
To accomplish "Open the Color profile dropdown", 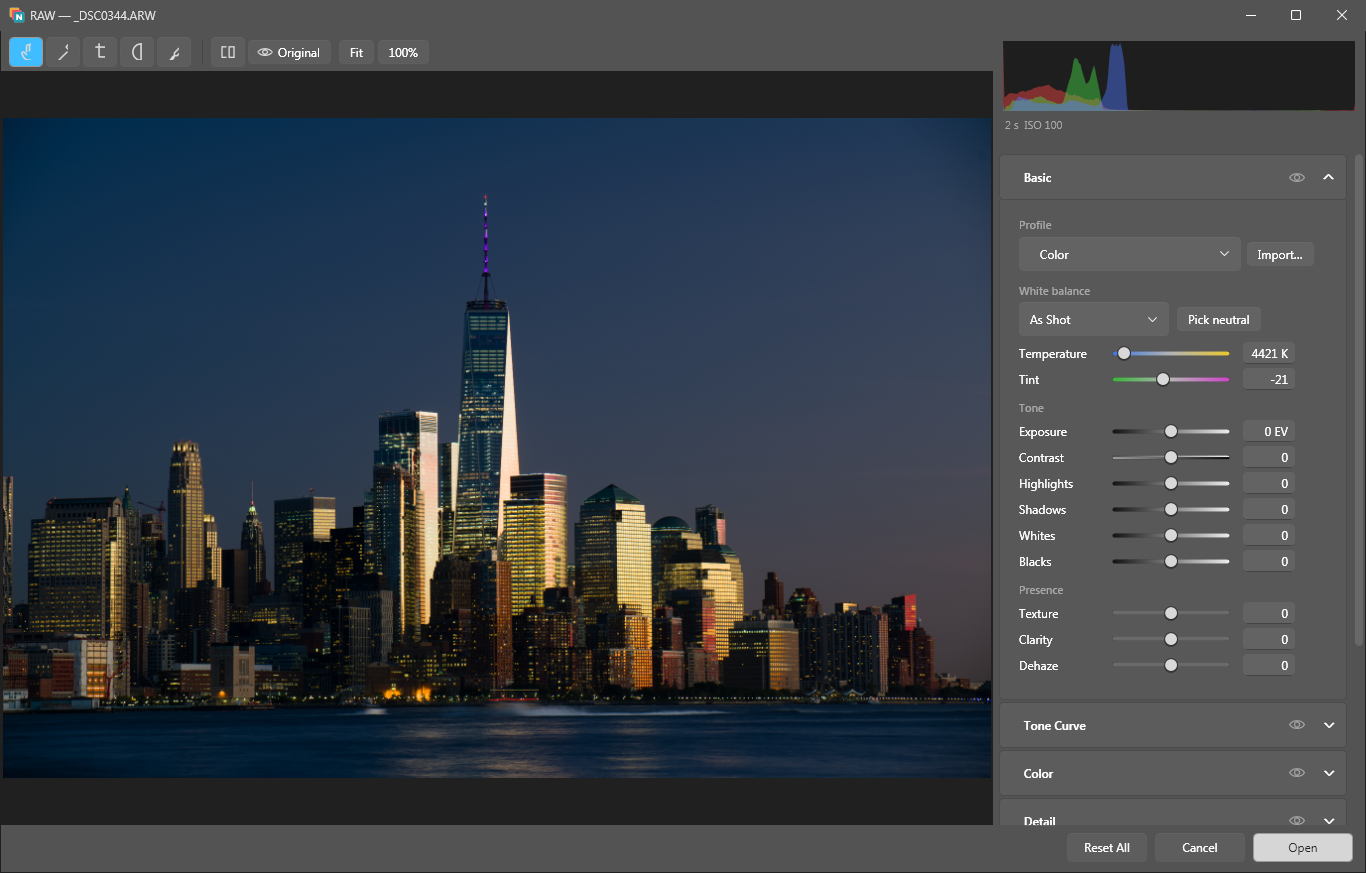I will pyautogui.click(x=1130, y=254).
